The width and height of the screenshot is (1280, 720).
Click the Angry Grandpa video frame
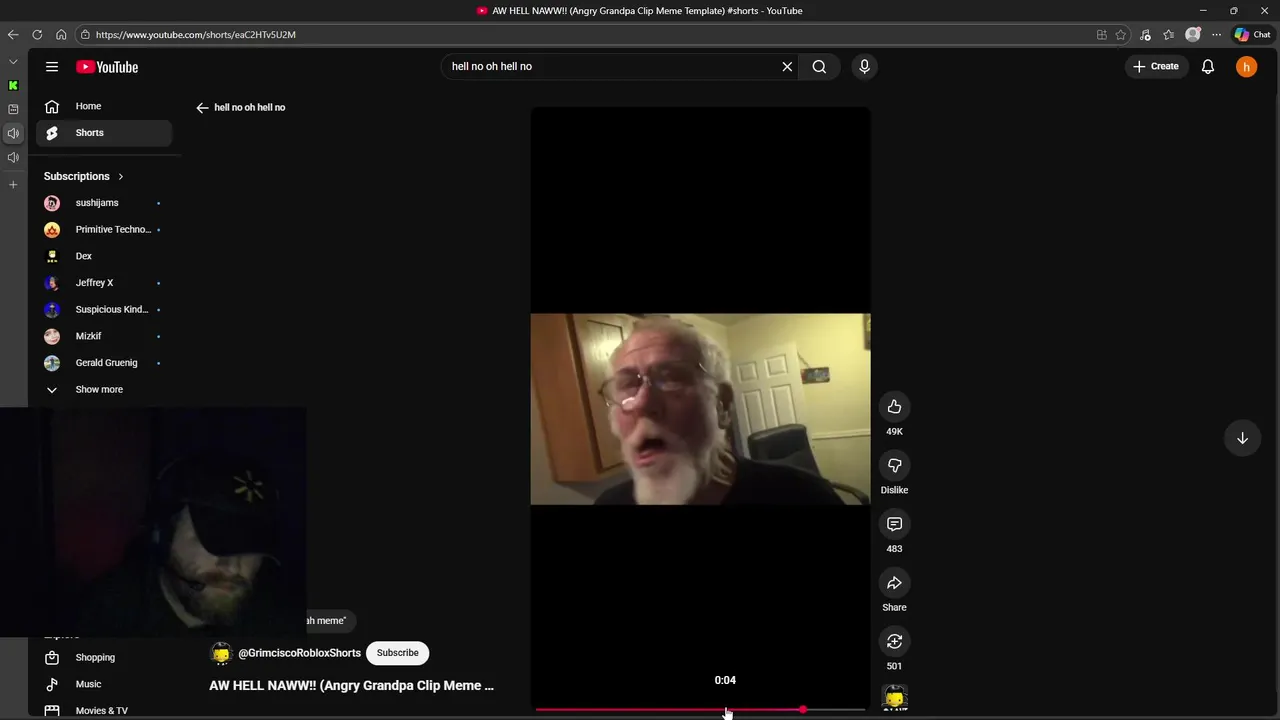700,409
